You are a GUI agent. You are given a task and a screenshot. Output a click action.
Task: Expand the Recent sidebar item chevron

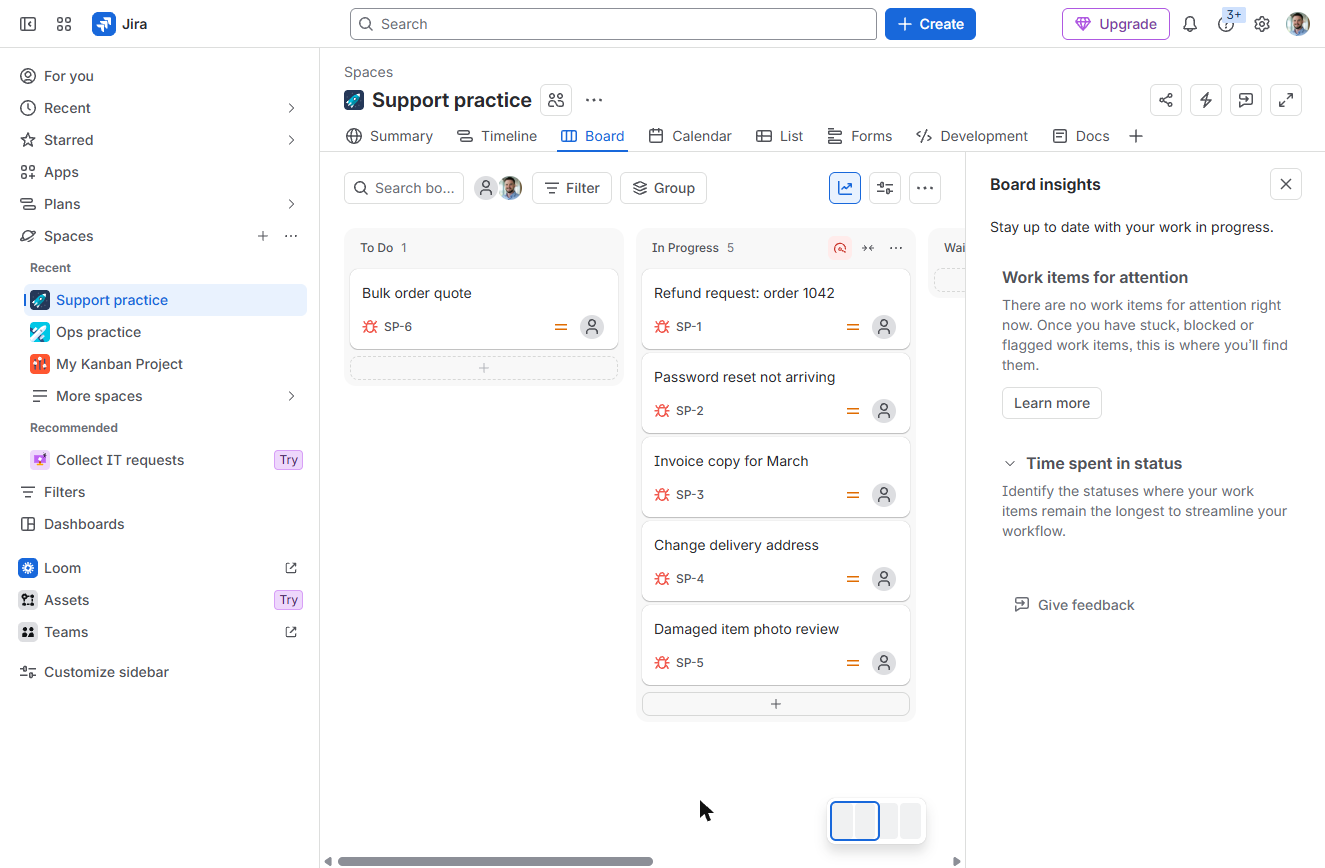pyautogui.click(x=291, y=108)
